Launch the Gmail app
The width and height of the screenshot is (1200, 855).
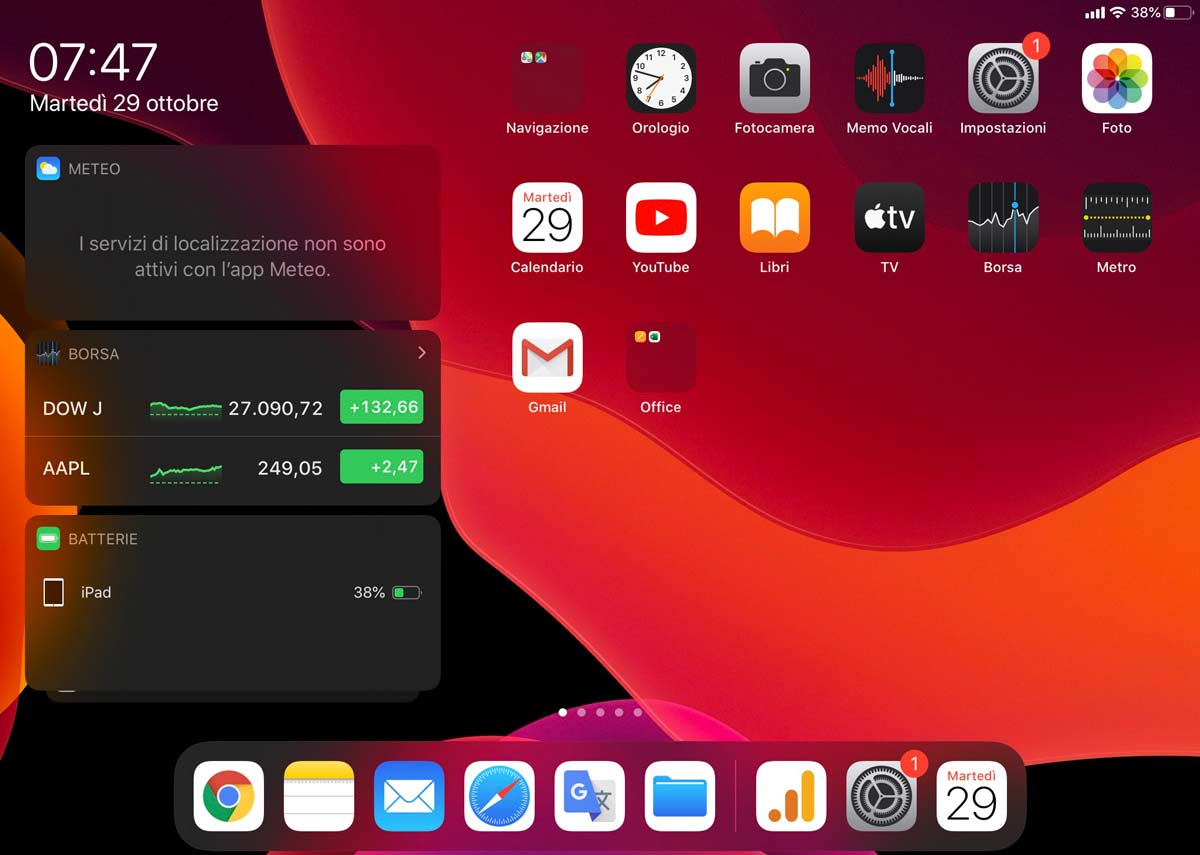pyautogui.click(x=547, y=357)
